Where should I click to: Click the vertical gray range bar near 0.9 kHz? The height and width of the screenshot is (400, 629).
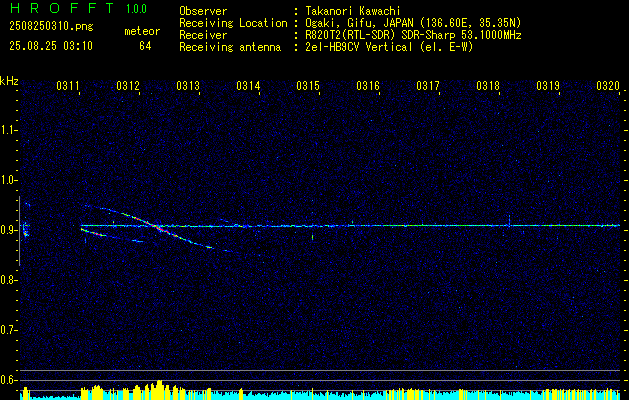tap(19, 231)
